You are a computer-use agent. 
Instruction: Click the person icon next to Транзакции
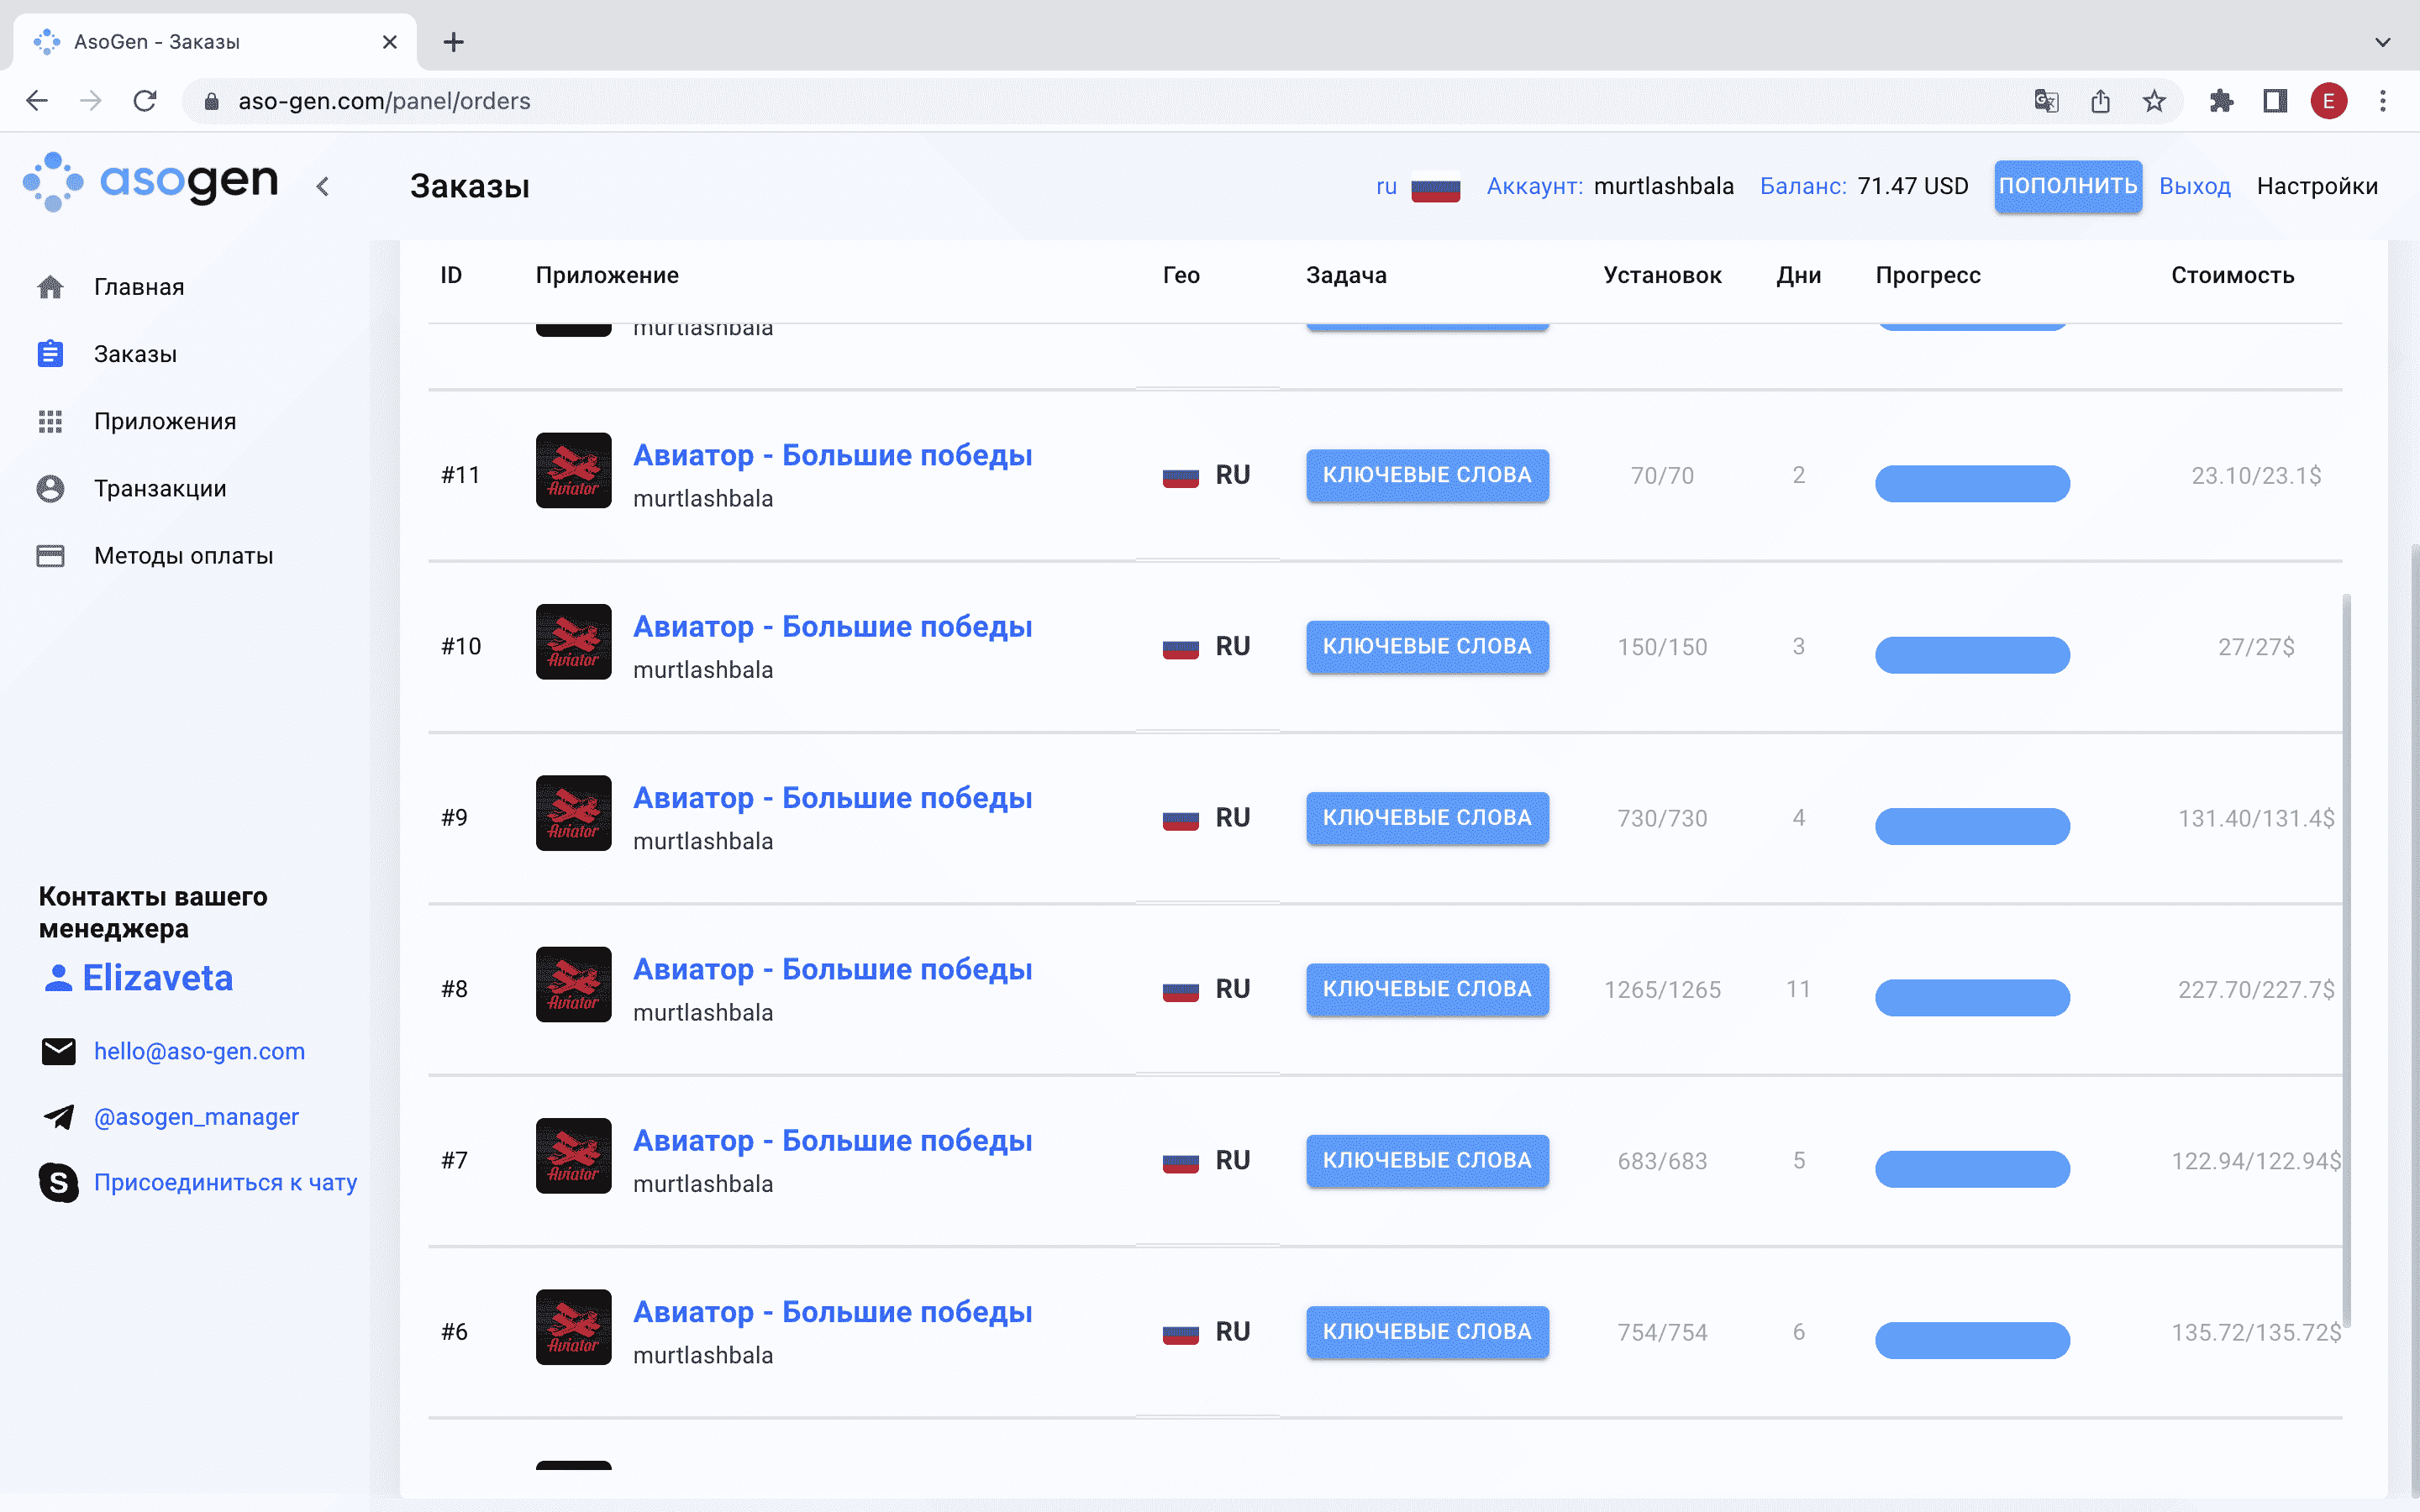point(50,488)
